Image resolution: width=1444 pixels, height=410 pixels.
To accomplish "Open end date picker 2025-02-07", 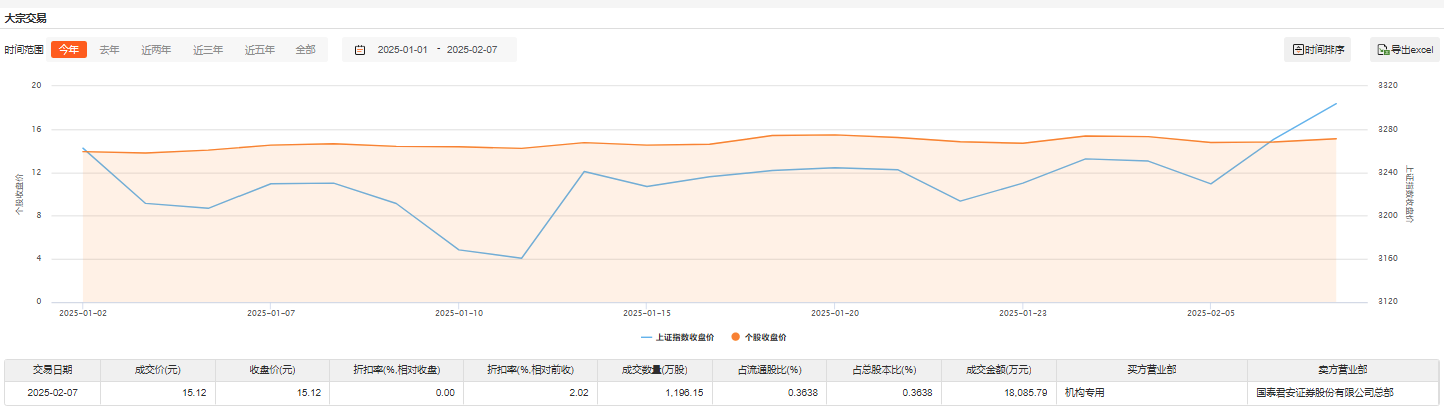I will [472, 50].
